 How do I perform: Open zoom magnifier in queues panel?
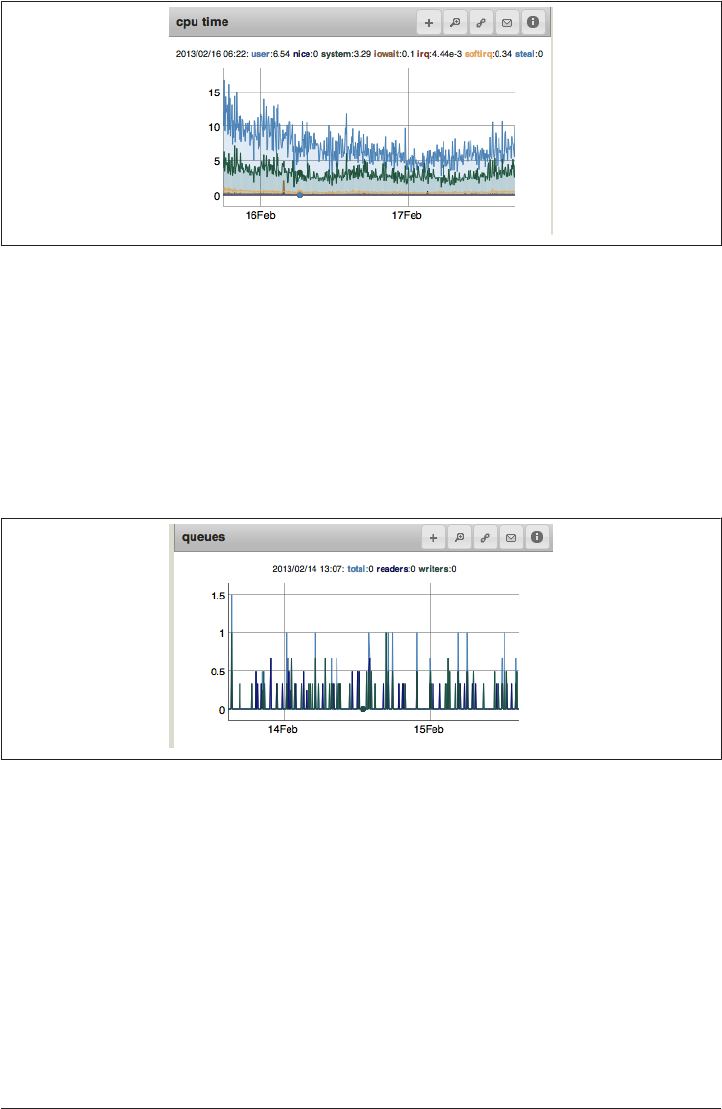pyautogui.click(x=460, y=538)
